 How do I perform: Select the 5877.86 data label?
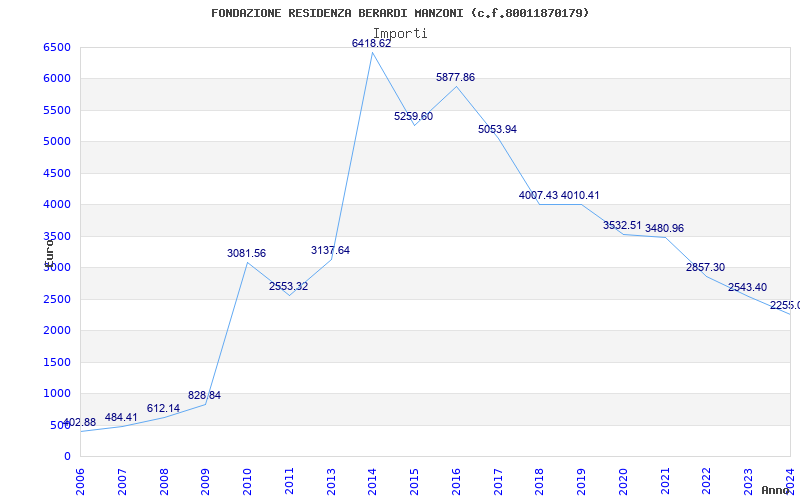tap(455, 77)
